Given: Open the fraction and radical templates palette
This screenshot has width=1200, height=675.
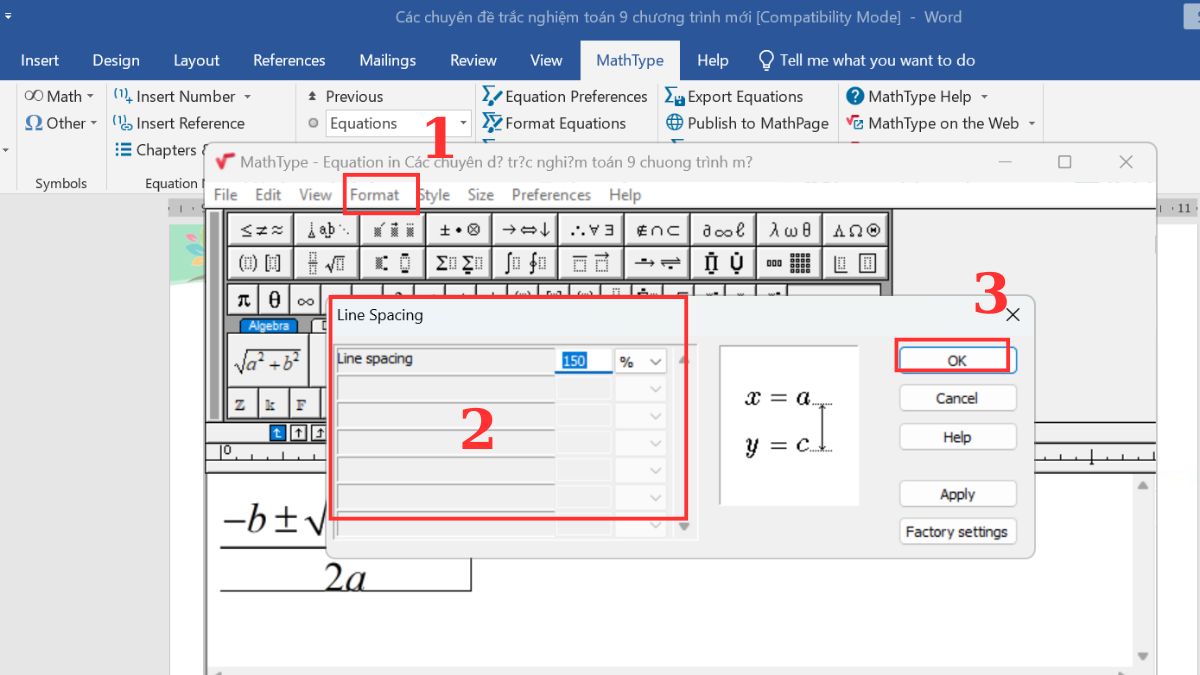Looking at the screenshot, I should (327, 263).
